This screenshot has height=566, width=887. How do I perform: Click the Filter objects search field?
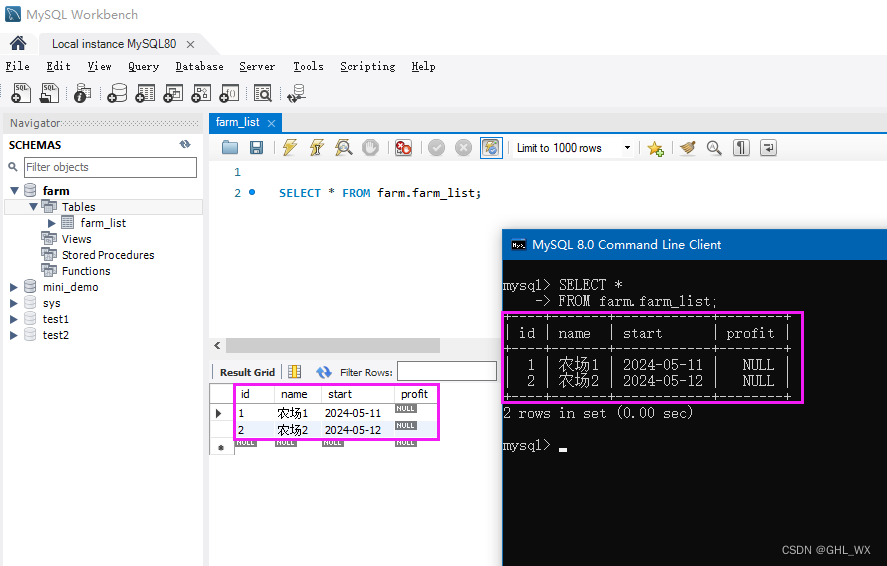pos(110,167)
